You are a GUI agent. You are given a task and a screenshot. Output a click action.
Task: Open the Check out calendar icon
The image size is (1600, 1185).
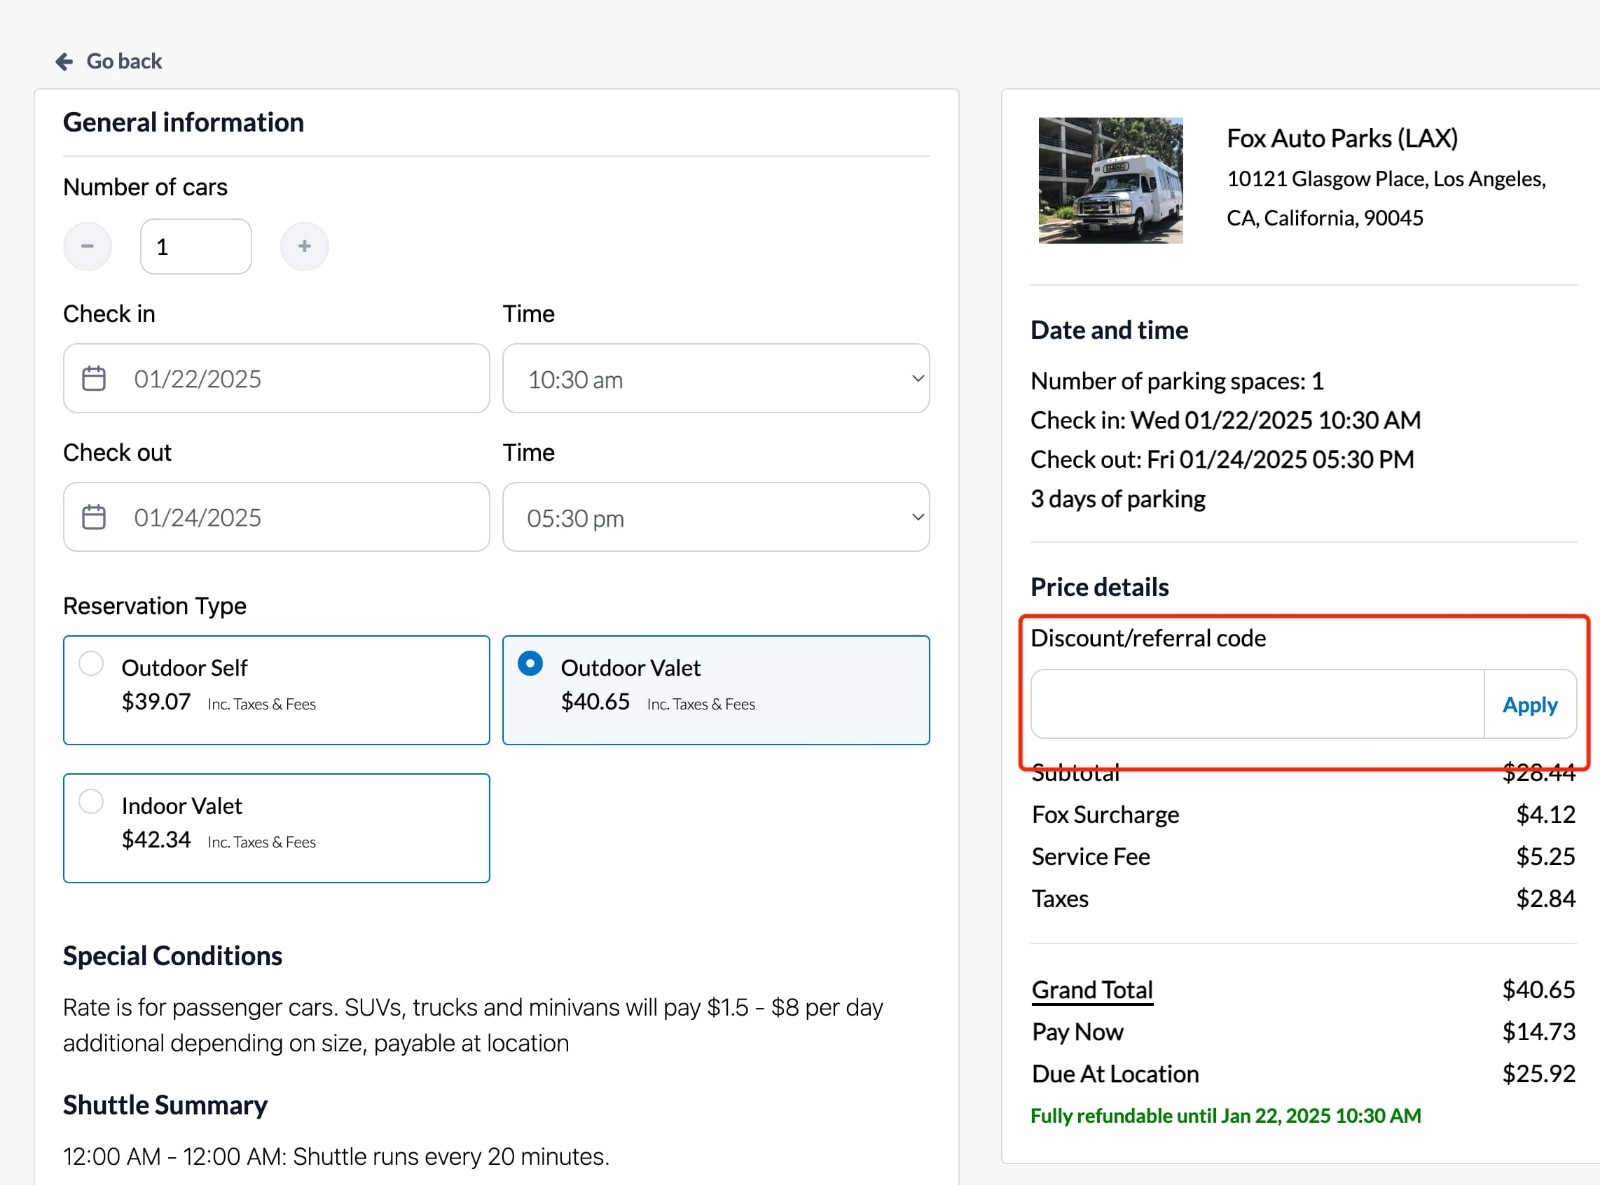[x=94, y=517]
